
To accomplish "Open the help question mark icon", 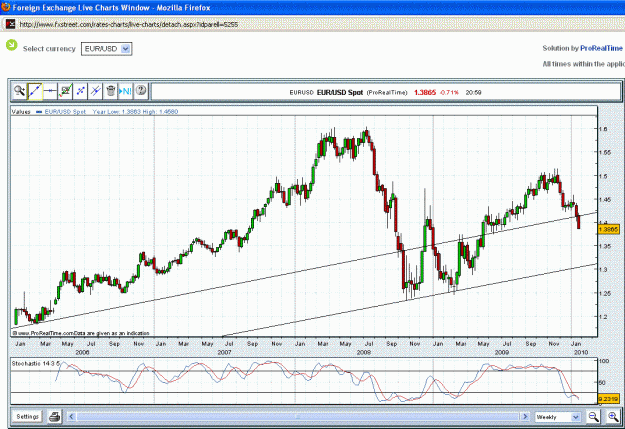I will (x=141, y=91).
